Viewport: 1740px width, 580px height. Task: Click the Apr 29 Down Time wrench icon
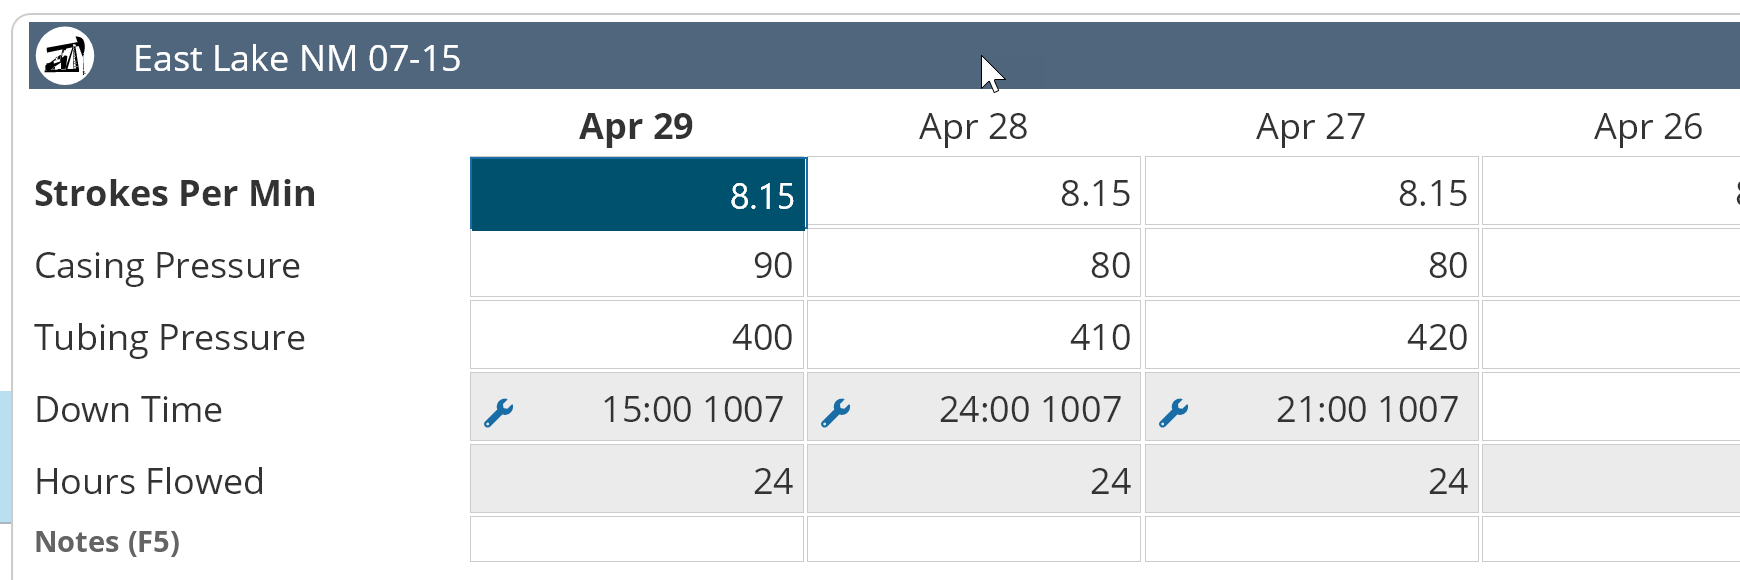point(498,412)
